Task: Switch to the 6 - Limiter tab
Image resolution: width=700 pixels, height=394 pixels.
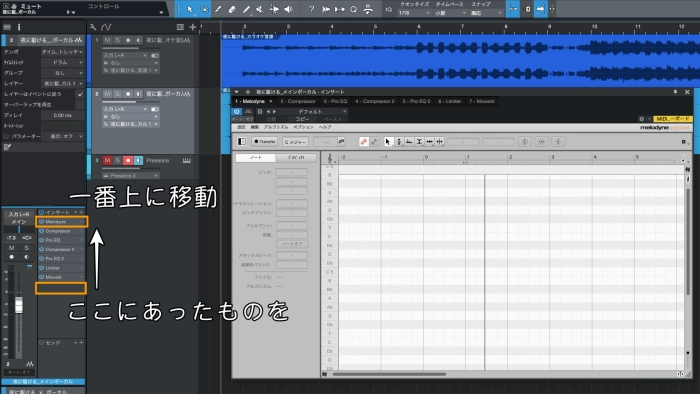Action: point(449,101)
